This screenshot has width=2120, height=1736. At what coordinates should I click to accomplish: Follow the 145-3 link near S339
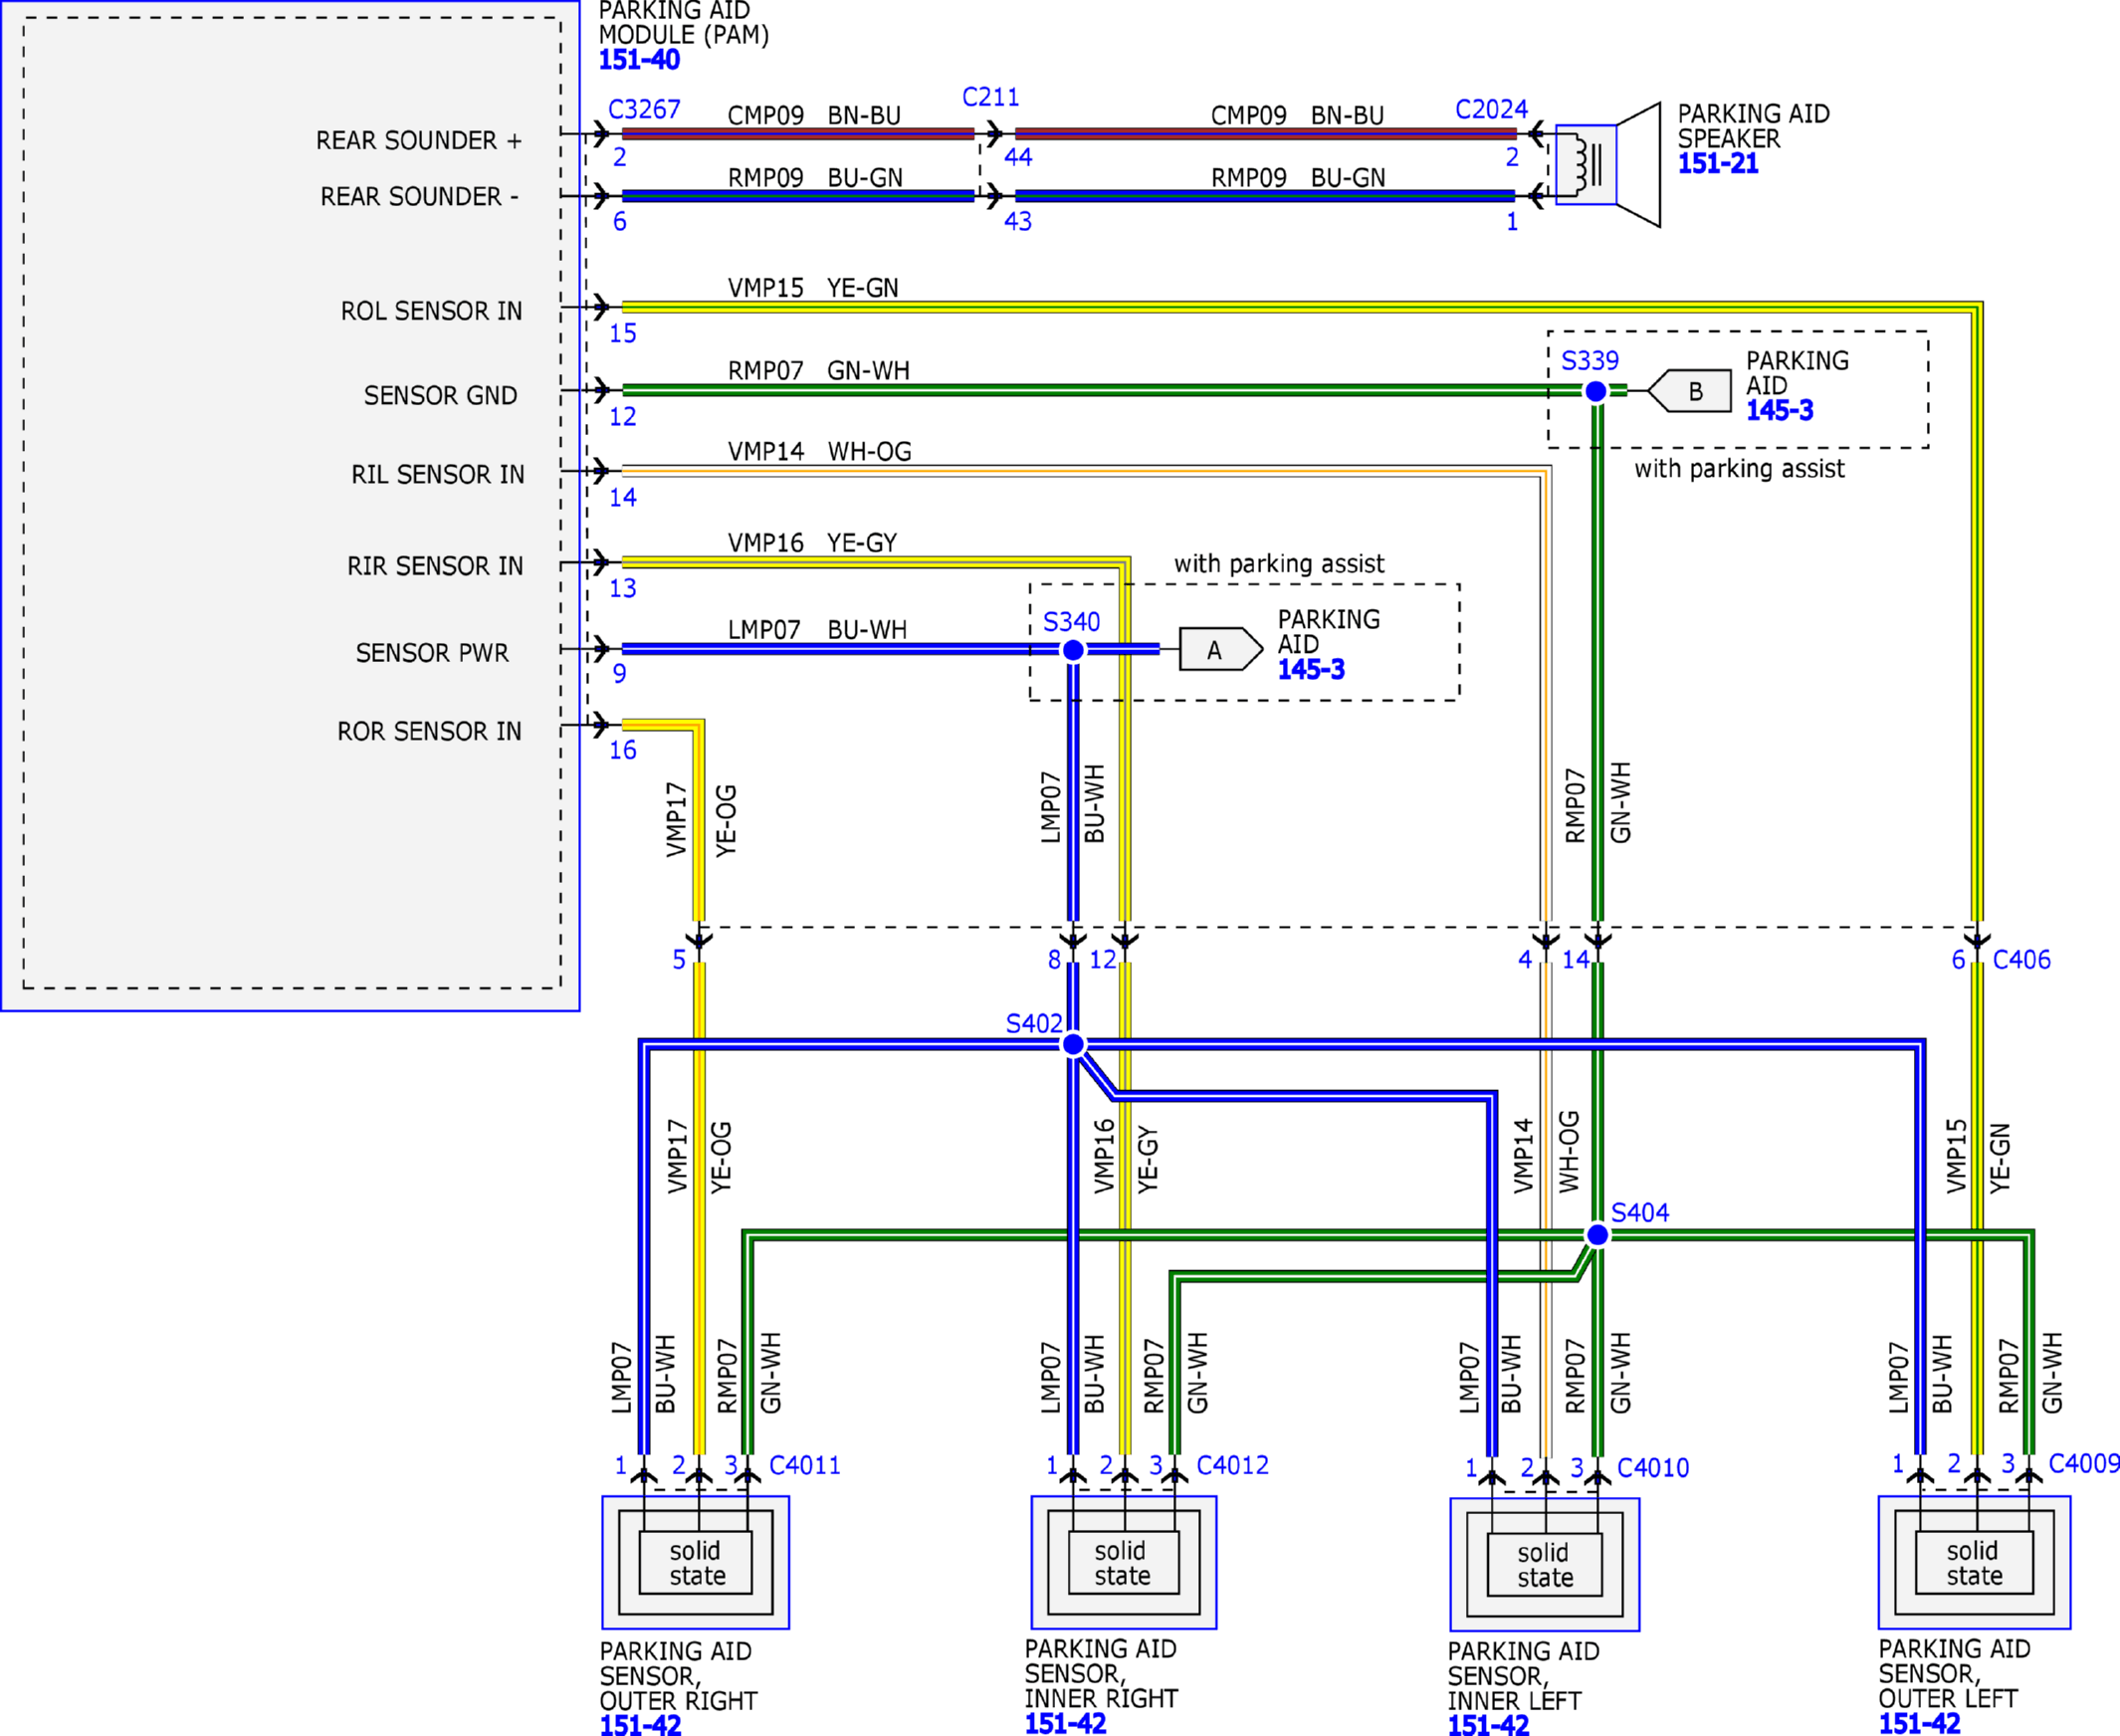coord(1779,410)
